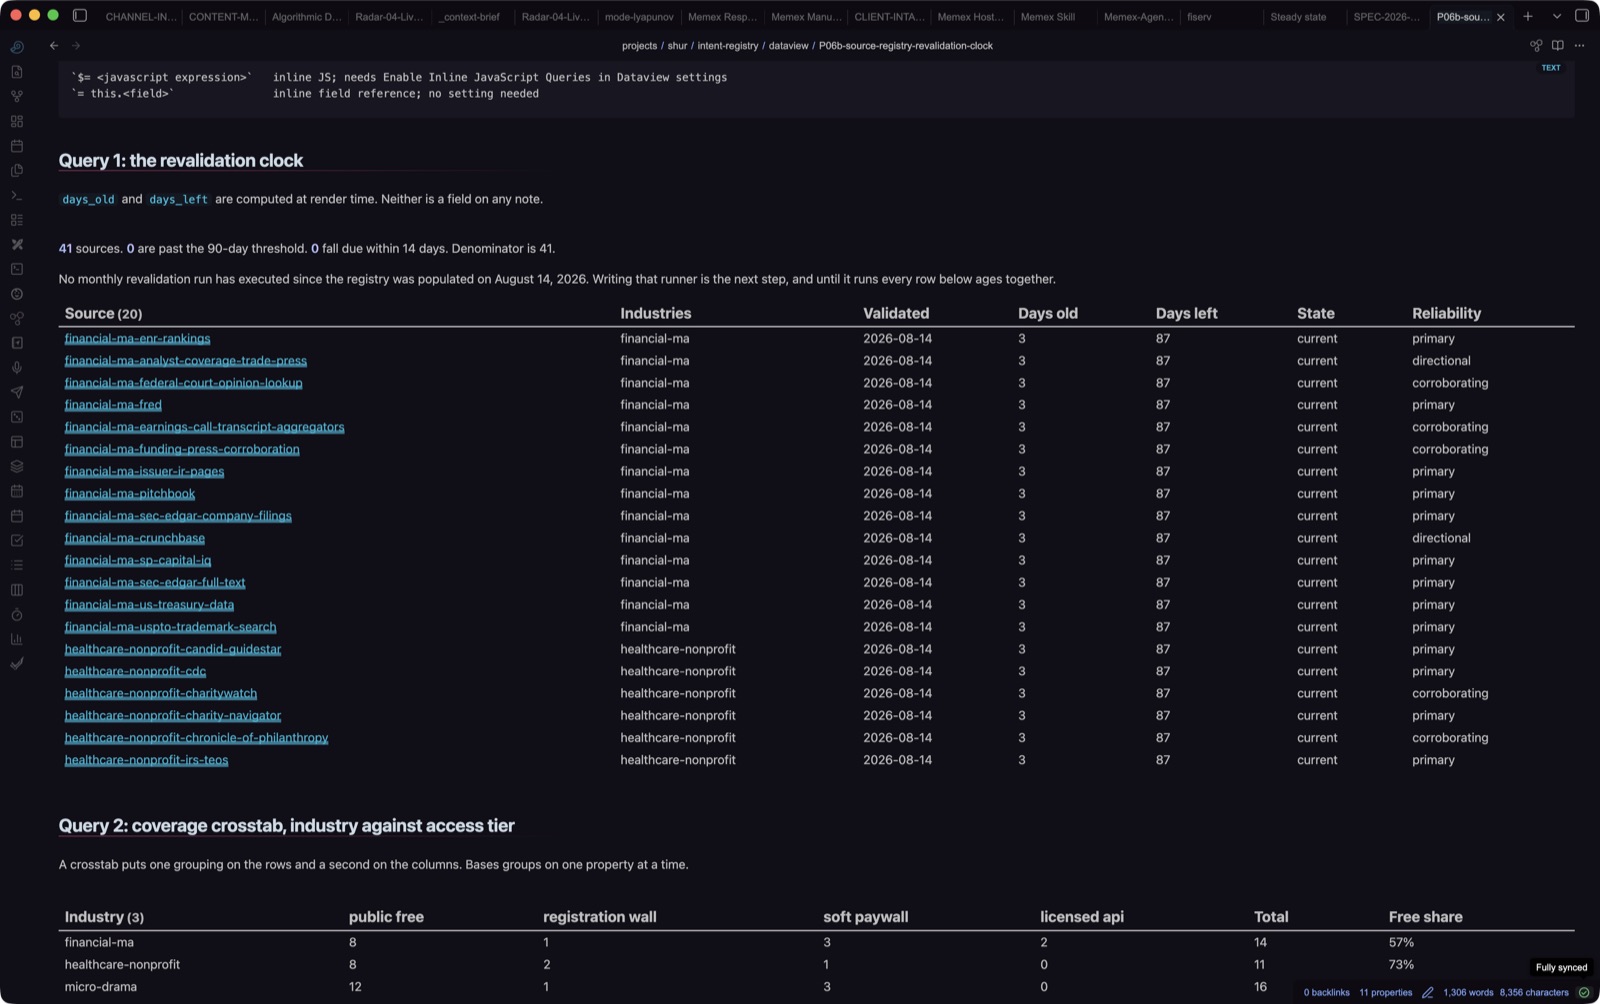This screenshot has height=1004, width=1600.
Task: Click the TEXT code block label
Action: click(x=1551, y=68)
